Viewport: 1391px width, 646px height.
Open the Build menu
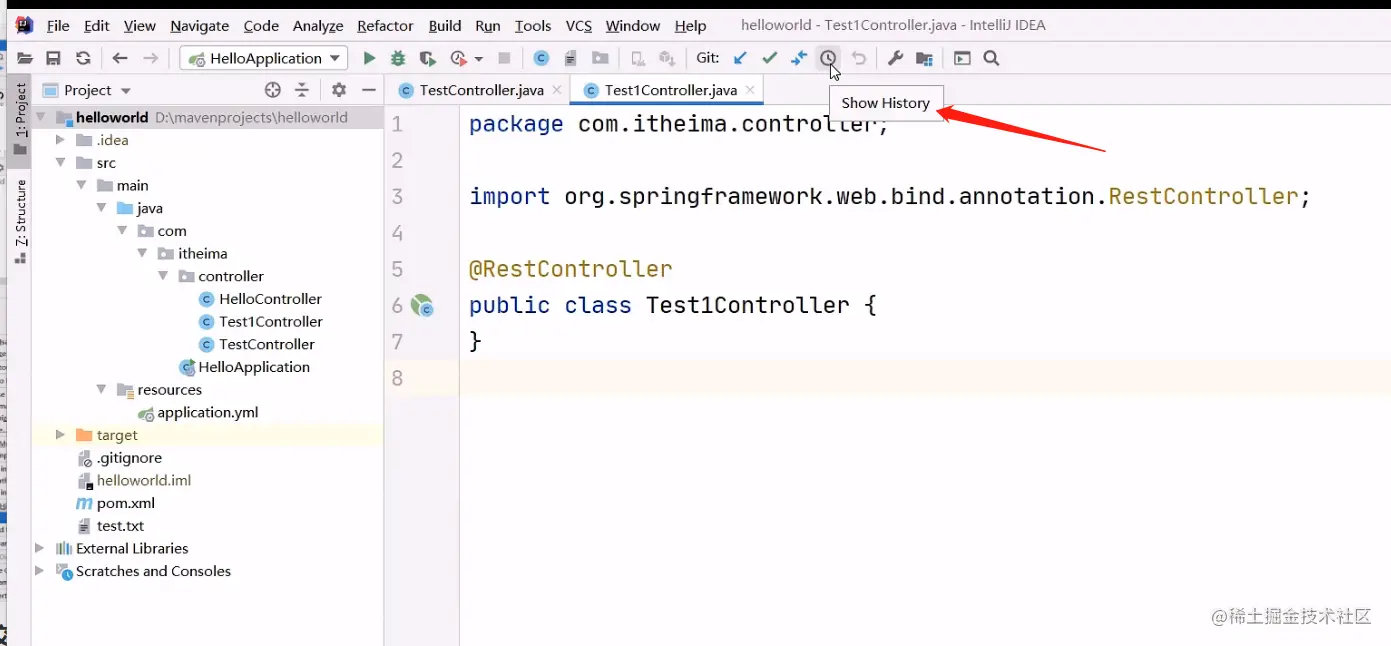pos(445,25)
